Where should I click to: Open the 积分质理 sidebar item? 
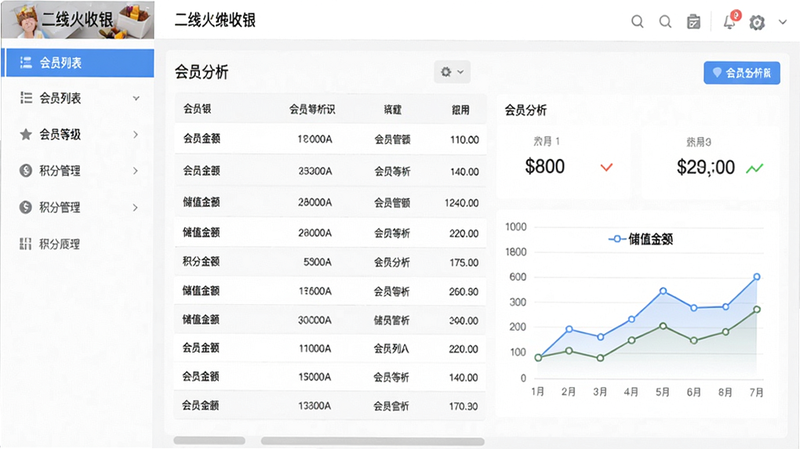coord(79,244)
